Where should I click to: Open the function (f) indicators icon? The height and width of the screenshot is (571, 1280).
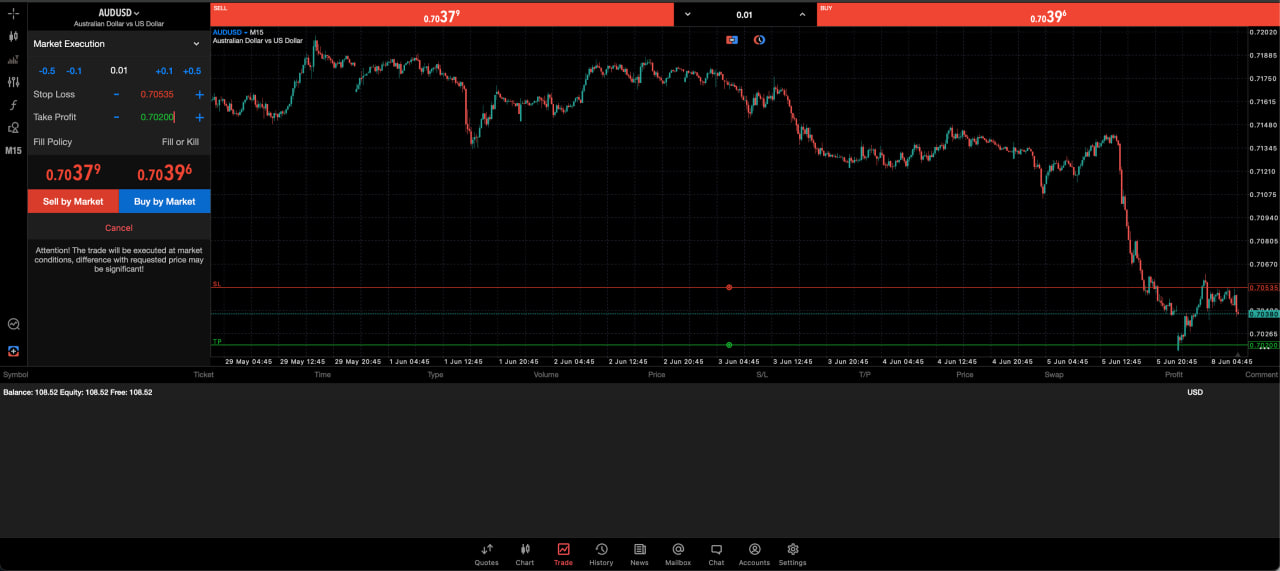[13, 105]
